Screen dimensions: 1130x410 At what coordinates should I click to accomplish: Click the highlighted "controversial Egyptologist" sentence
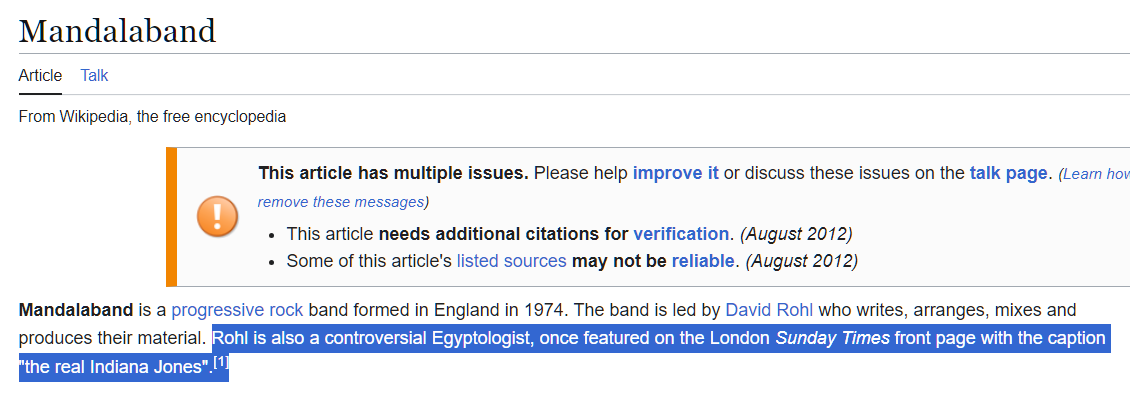point(566,352)
